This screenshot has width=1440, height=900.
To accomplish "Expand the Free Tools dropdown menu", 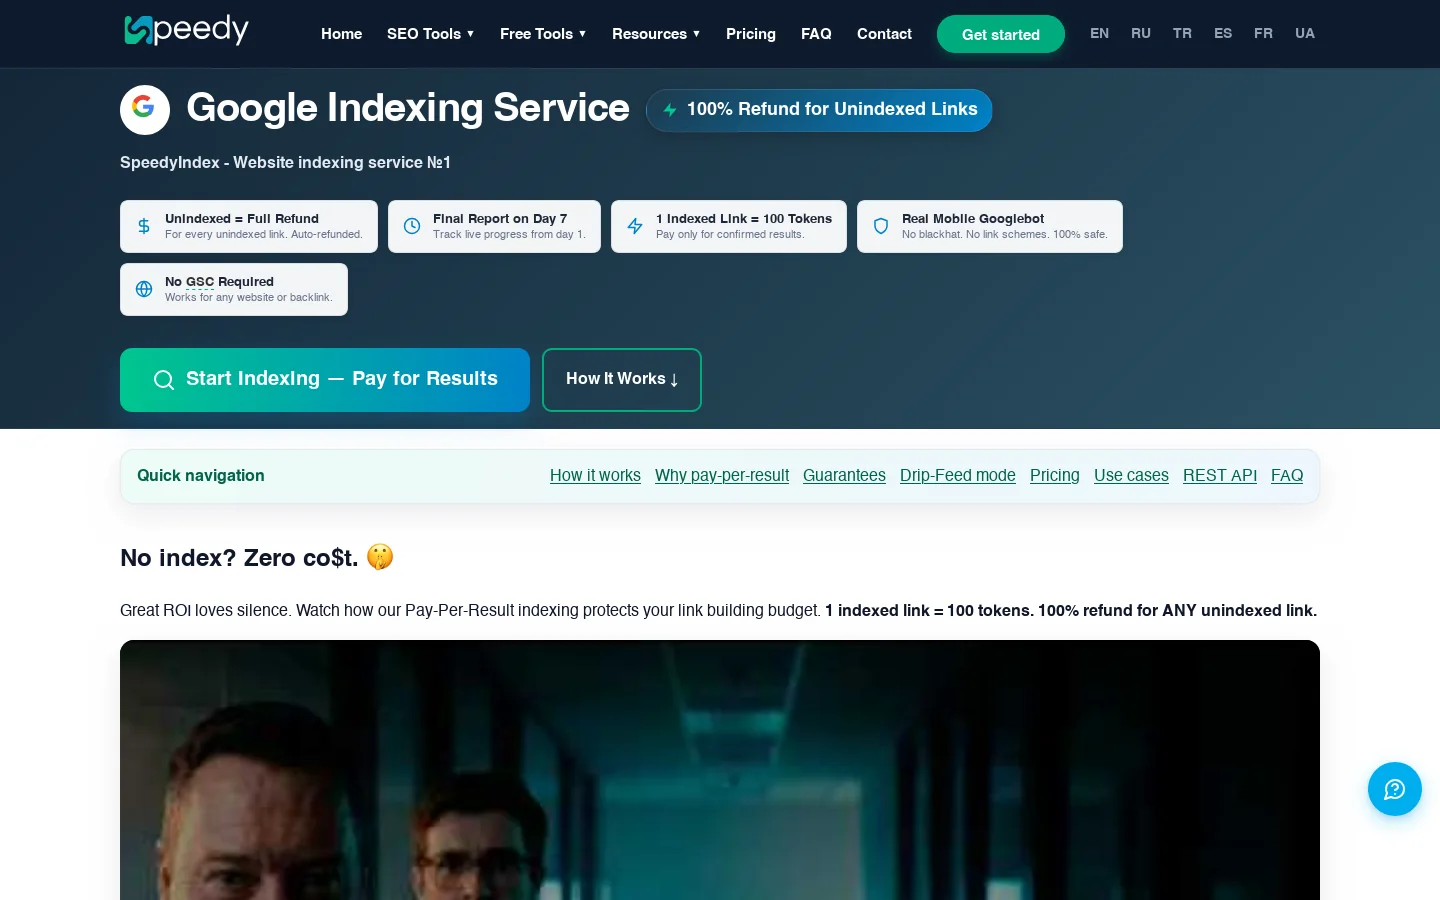I will tap(543, 34).
